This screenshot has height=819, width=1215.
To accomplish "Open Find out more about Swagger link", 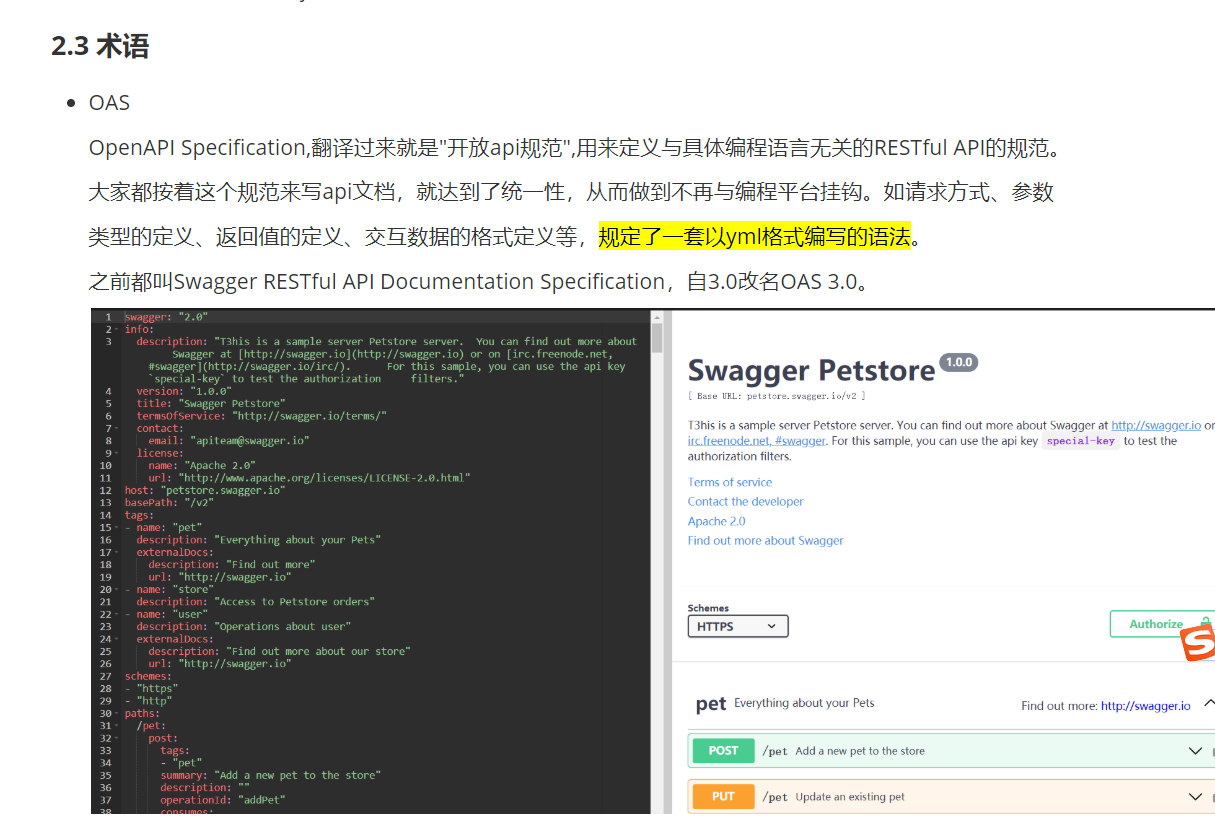I will (766, 541).
